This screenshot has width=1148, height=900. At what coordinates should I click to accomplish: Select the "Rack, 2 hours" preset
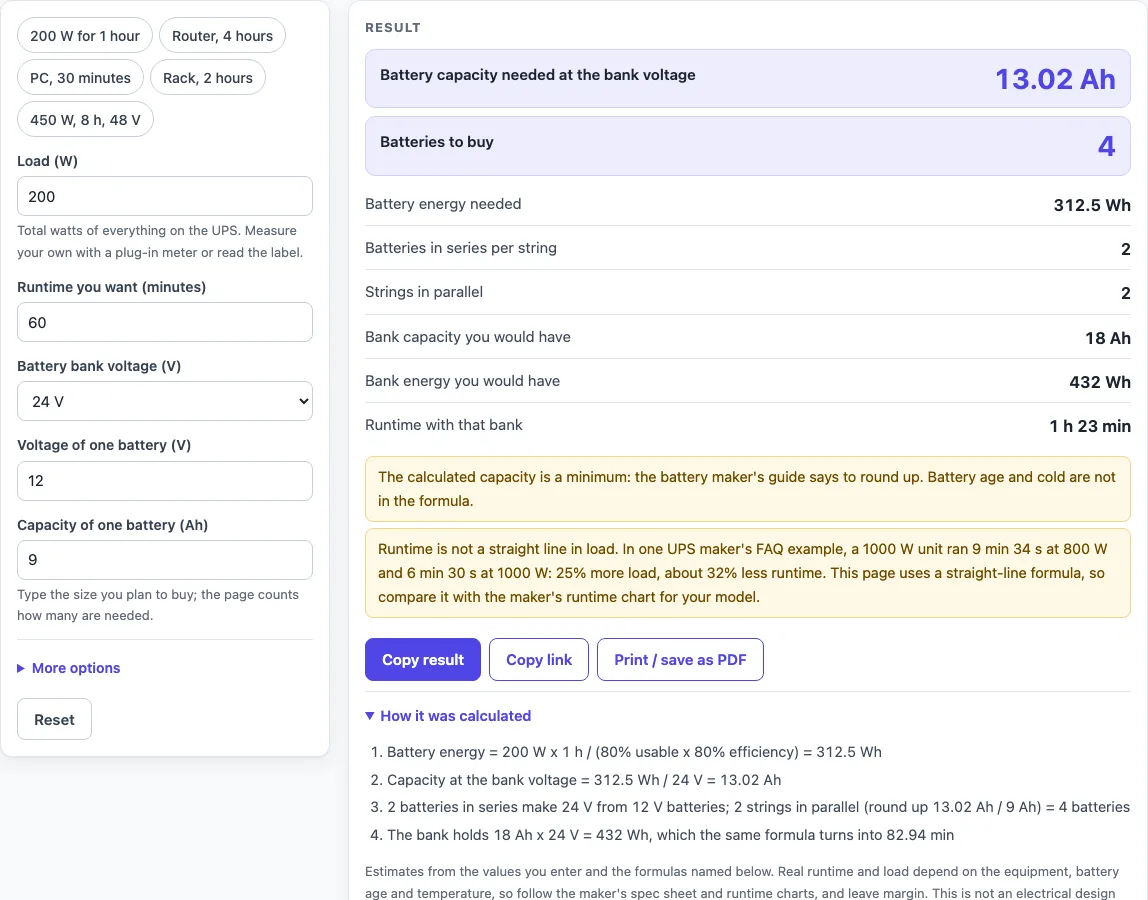coord(208,78)
